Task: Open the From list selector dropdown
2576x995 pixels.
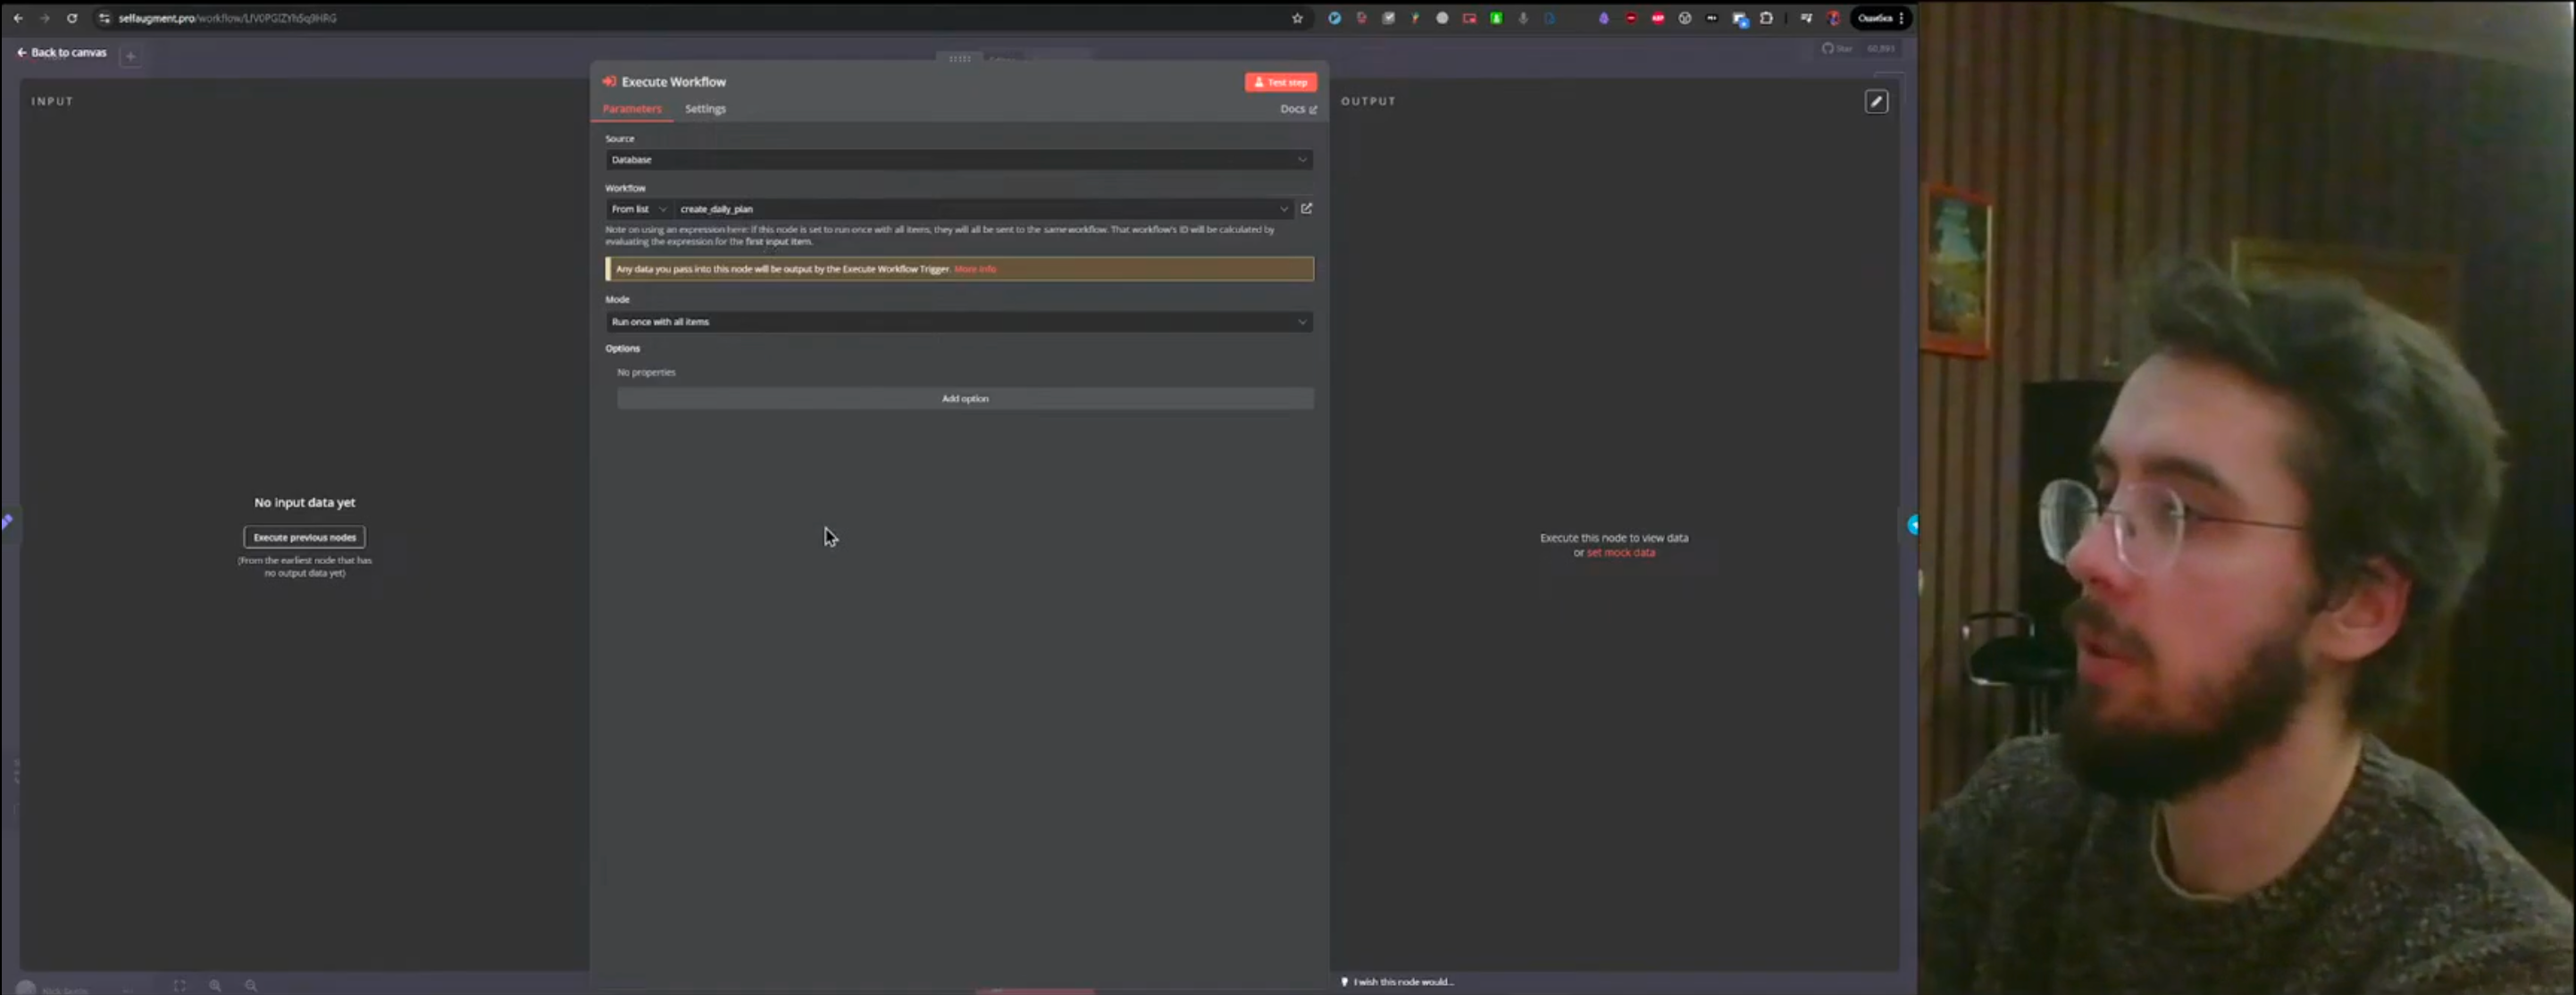Action: [638, 209]
